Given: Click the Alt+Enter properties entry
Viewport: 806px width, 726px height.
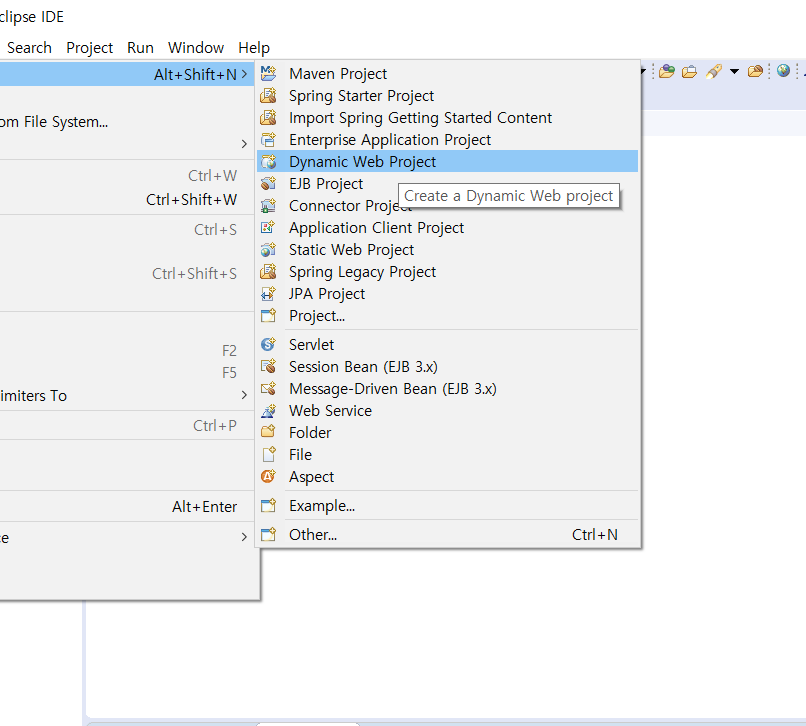Looking at the screenshot, I should pyautogui.click(x=126, y=507).
